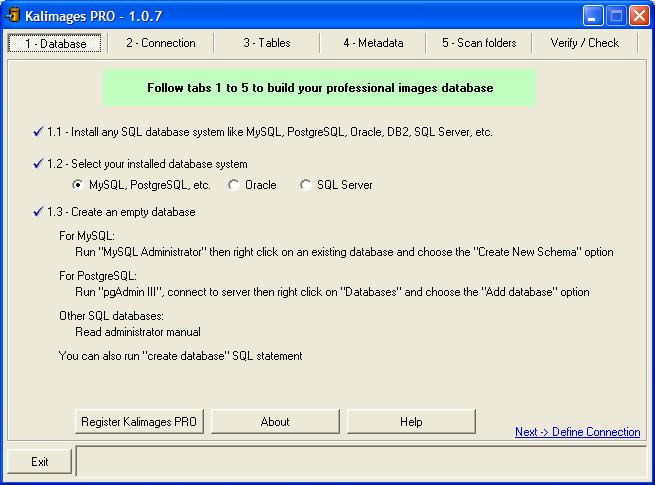Open the About dialog button
Viewport: 655px width, 485px height.
click(275, 422)
